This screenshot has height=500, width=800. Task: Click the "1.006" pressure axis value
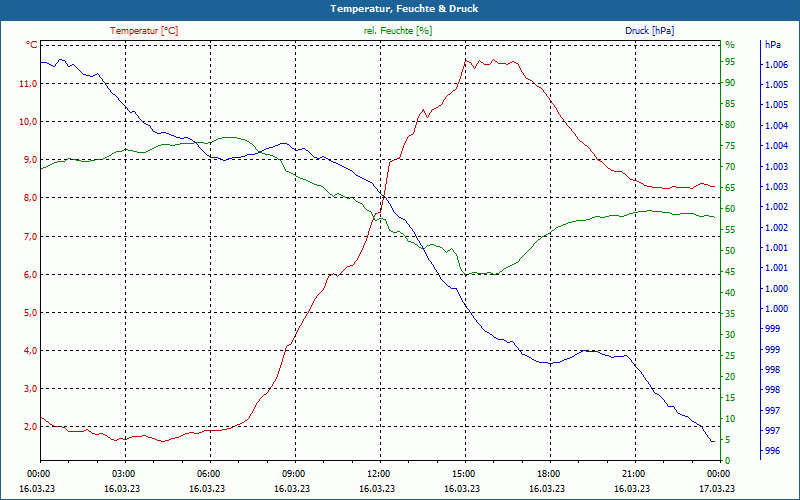[x=776, y=64]
